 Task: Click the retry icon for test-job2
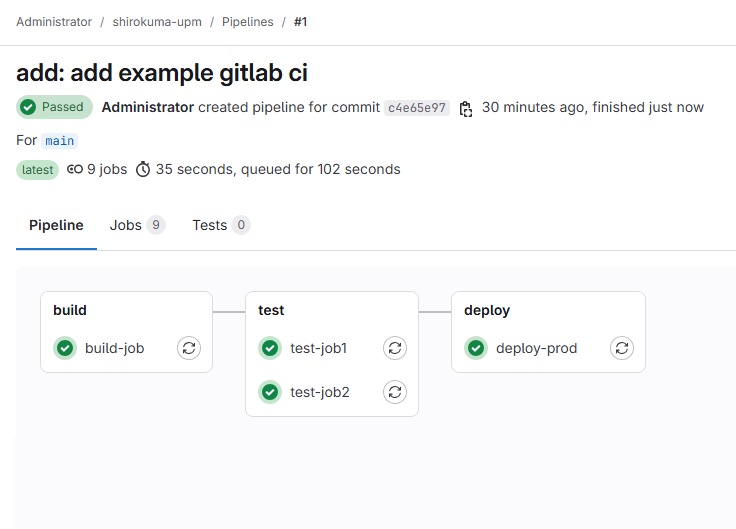[x=395, y=392]
